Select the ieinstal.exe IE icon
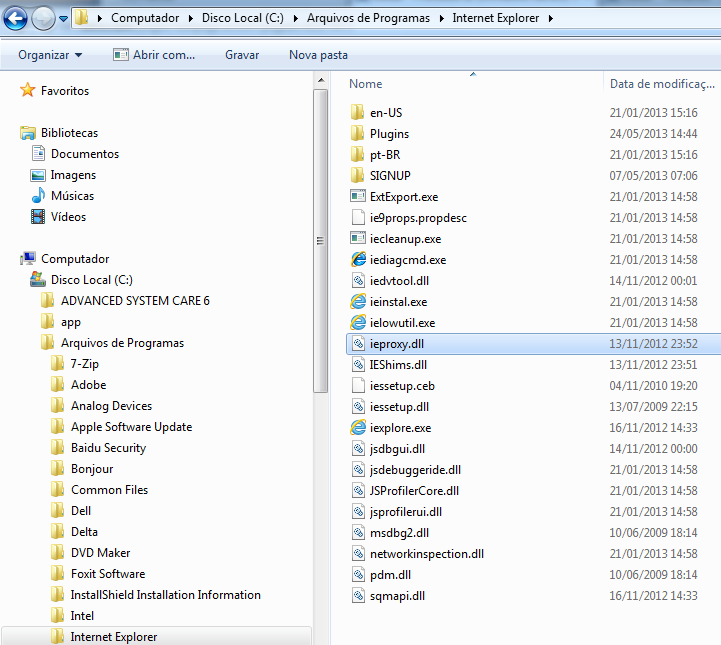This screenshot has width=721, height=645. point(358,302)
